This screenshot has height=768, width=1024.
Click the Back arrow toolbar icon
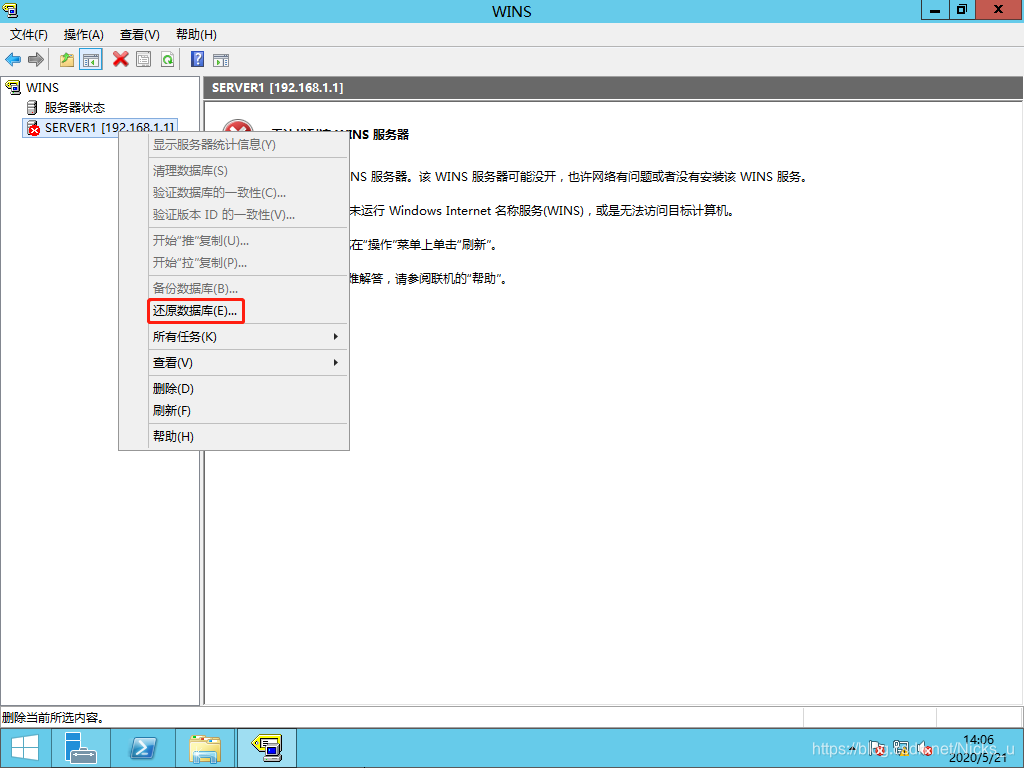tap(13, 60)
